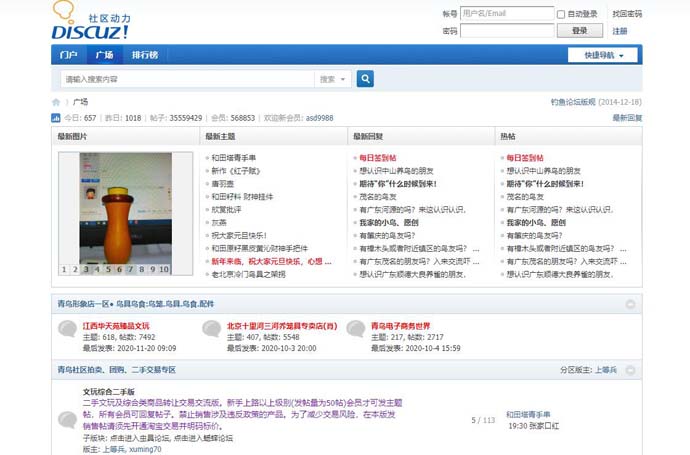Click sub-forum 点击进入蝈蝈论坛

[203, 438]
